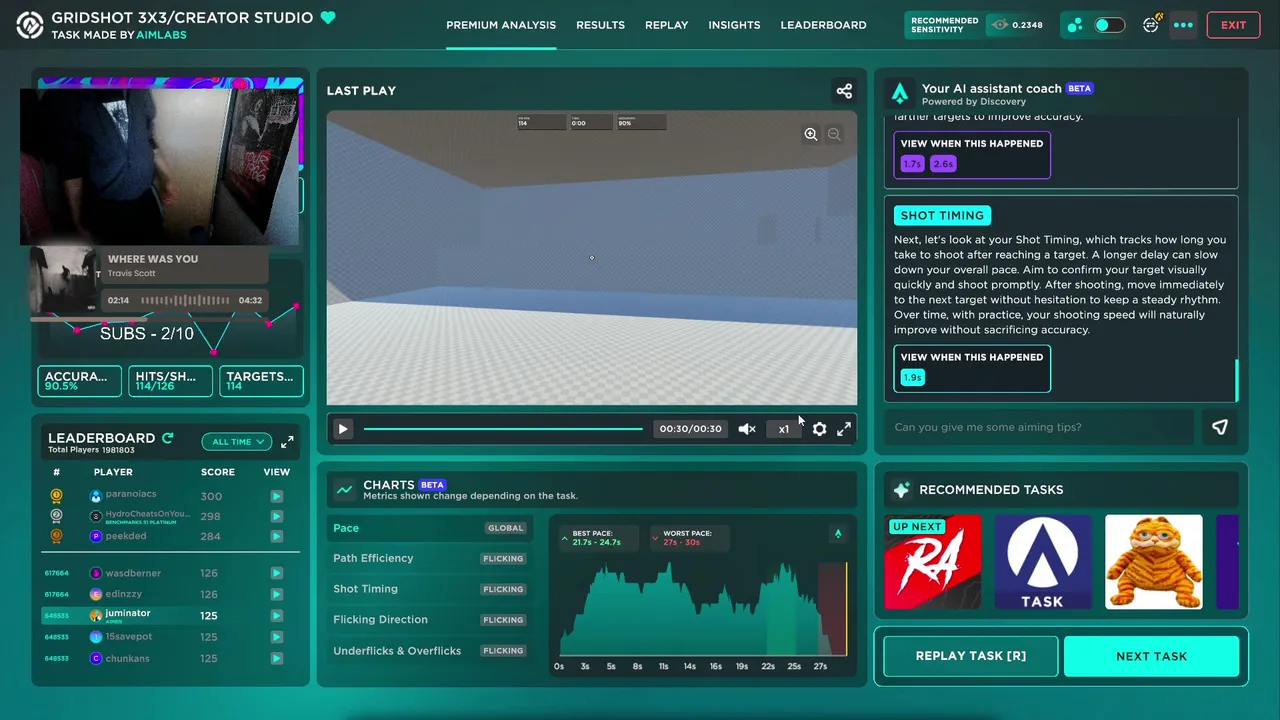Favorite the task with the heart icon
The width and height of the screenshot is (1280, 720).
pyautogui.click(x=328, y=18)
